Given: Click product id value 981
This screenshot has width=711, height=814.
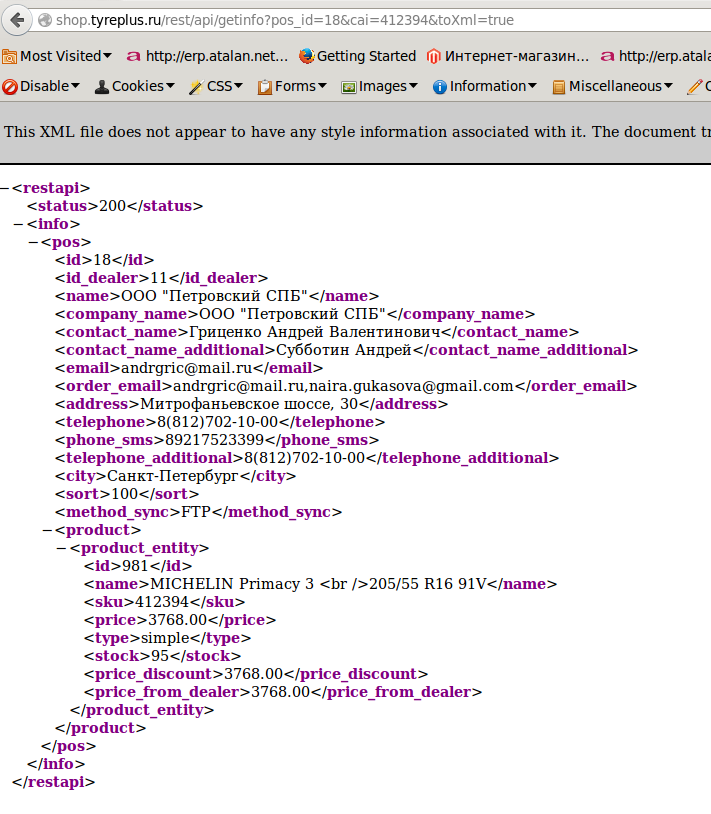Looking at the screenshot, I should click(x=135, y=566).
